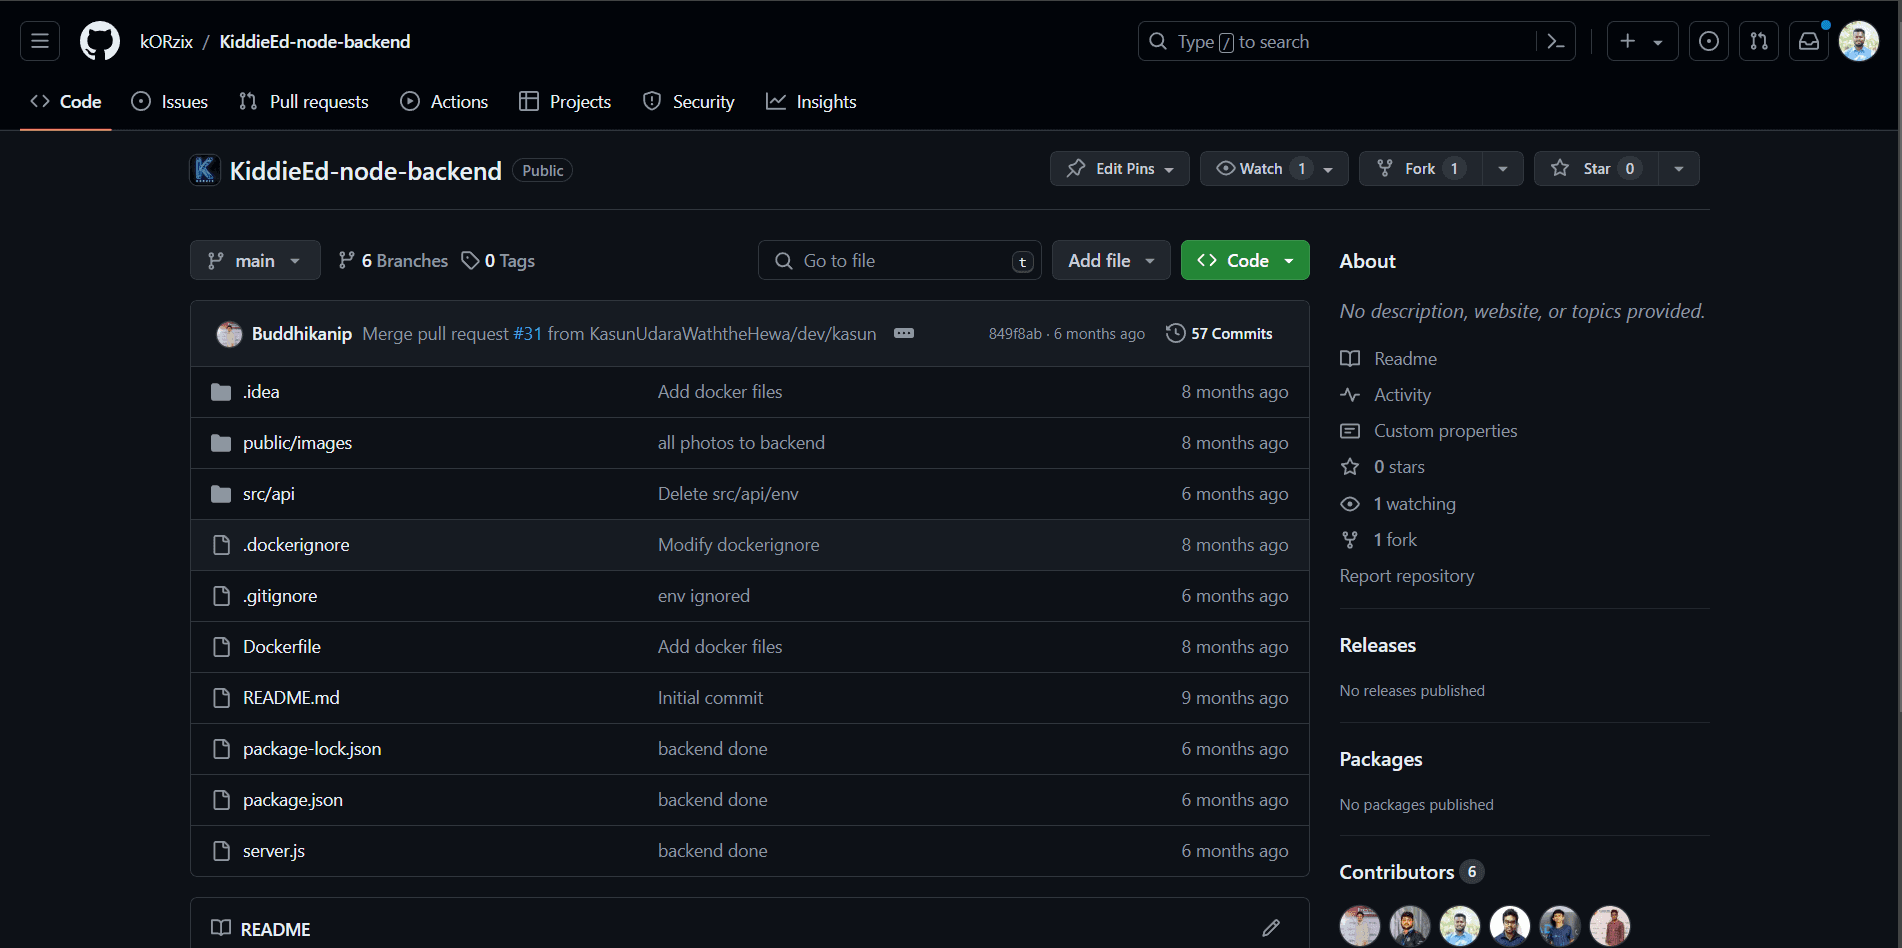Fork the repository
Screen dimensions: 1902x948
[x=1420, y=168]
